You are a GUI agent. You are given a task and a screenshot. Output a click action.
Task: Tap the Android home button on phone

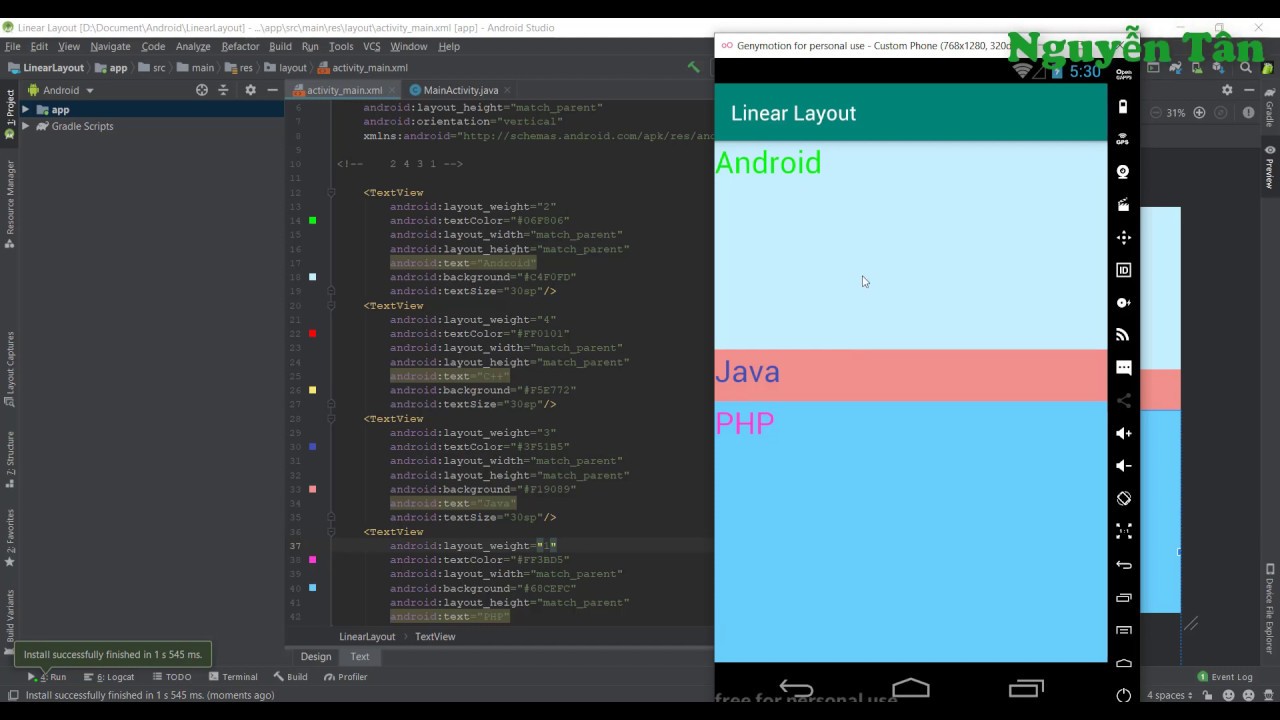pos(910,688)
